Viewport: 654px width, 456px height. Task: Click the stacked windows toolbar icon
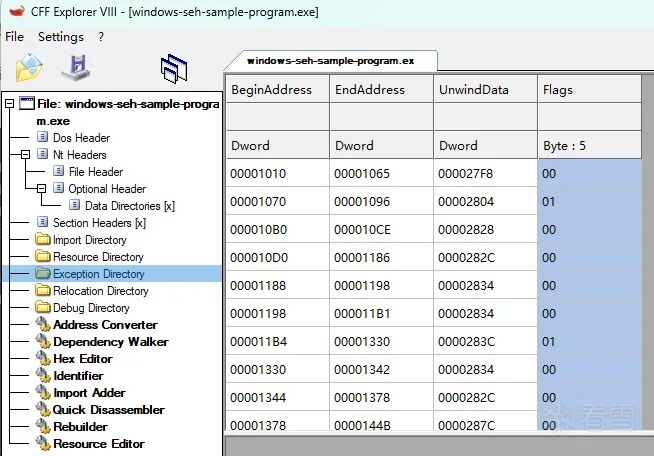click(x=174, y=68)
